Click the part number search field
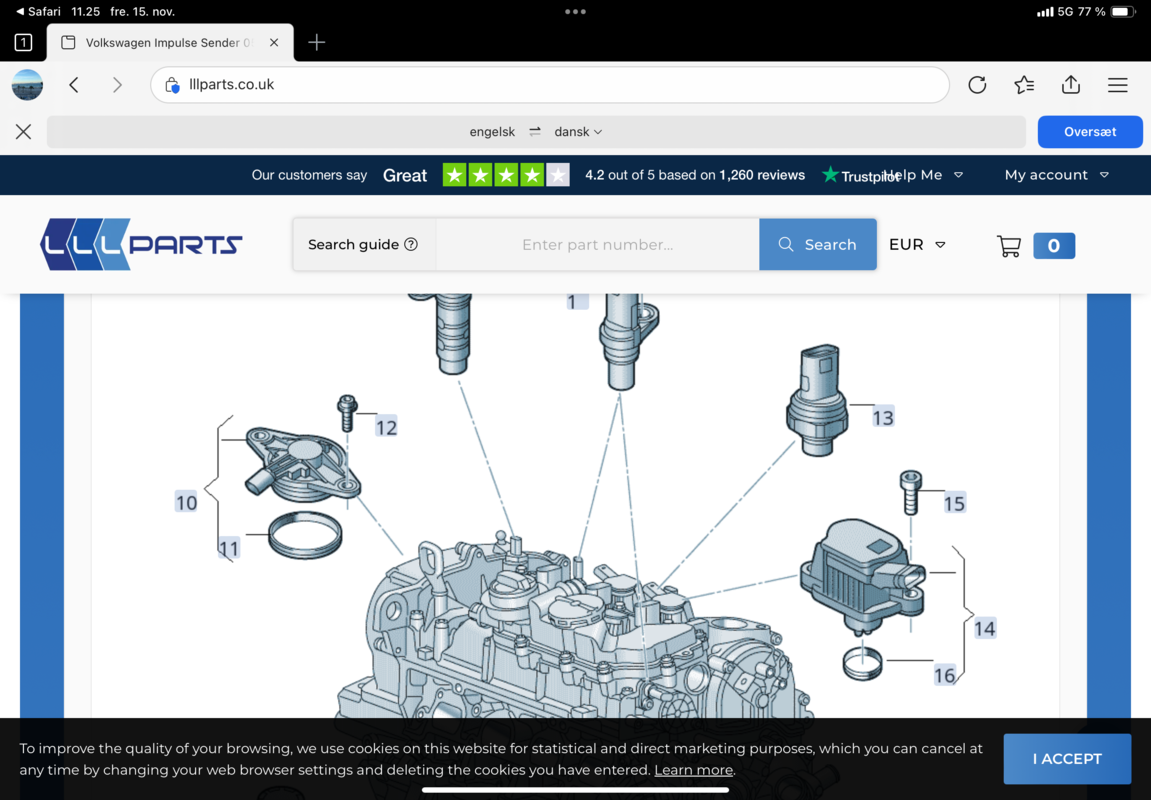This screenshot has height=800, width=1151. coord(597,244)
